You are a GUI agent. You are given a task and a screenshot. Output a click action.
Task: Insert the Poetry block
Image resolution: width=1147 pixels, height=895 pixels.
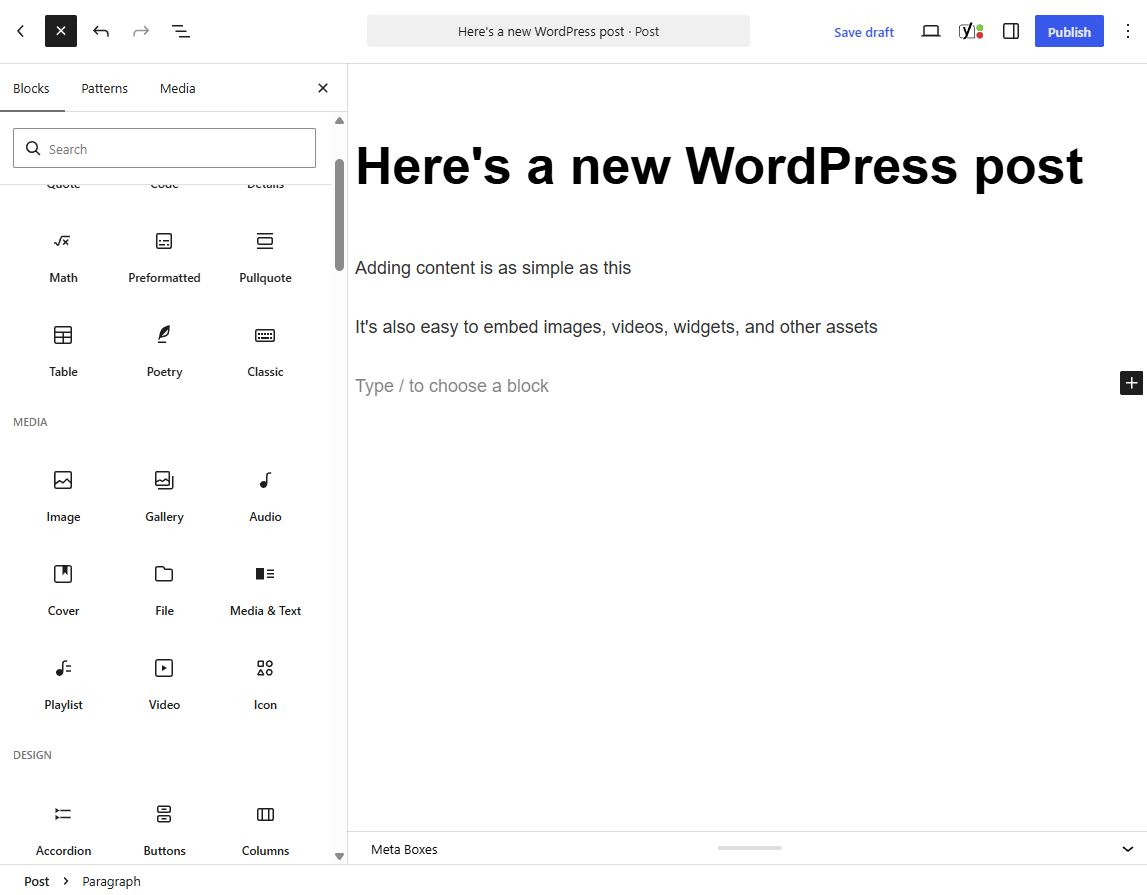click(164, 352)
